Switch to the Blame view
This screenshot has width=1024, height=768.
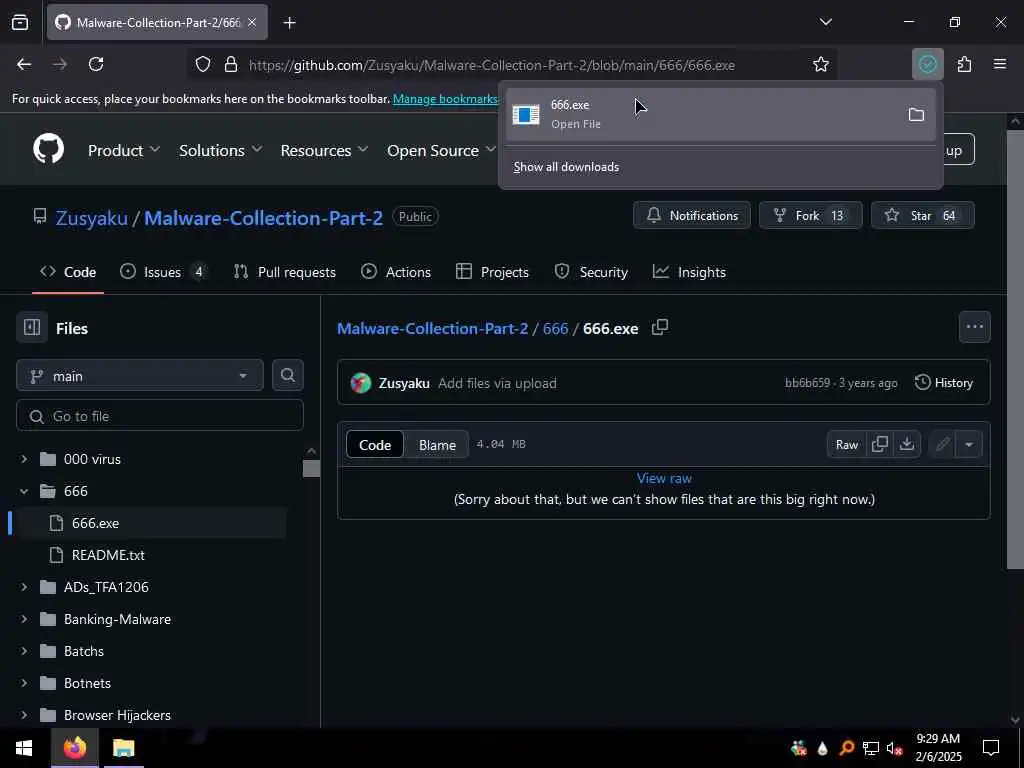tap(437, 445)
